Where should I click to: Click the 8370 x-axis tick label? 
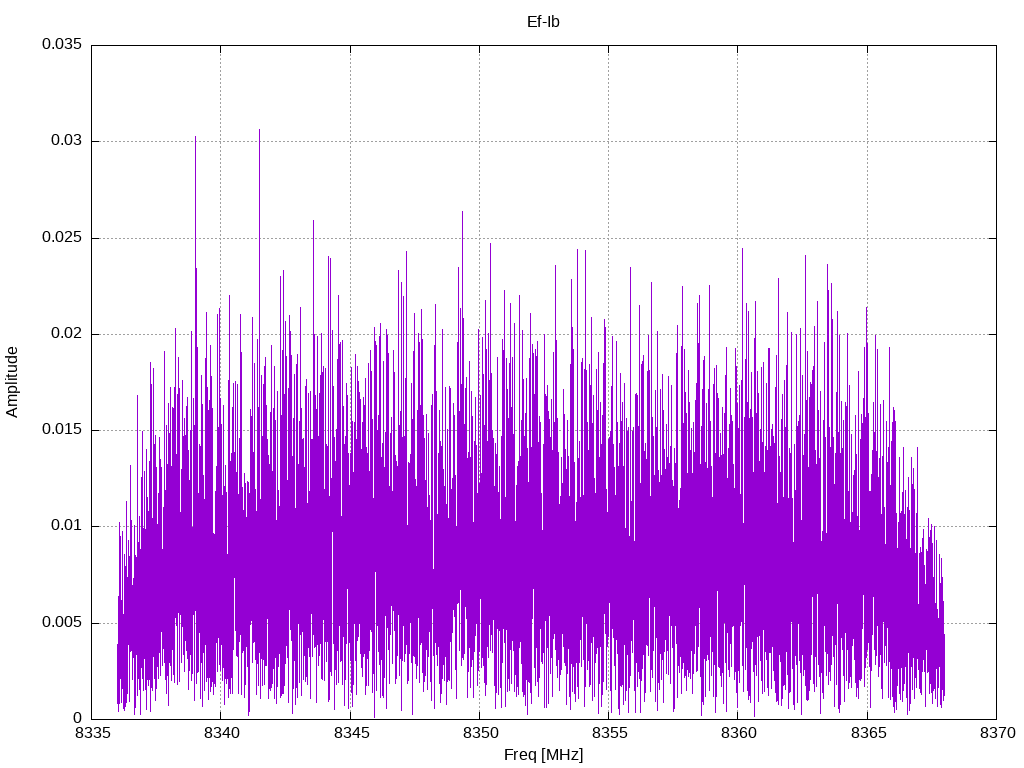[x=997, y=733]
